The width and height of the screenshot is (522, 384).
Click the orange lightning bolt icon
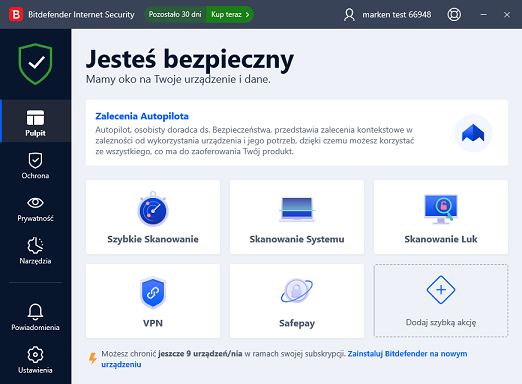click(x=93, y=359)
